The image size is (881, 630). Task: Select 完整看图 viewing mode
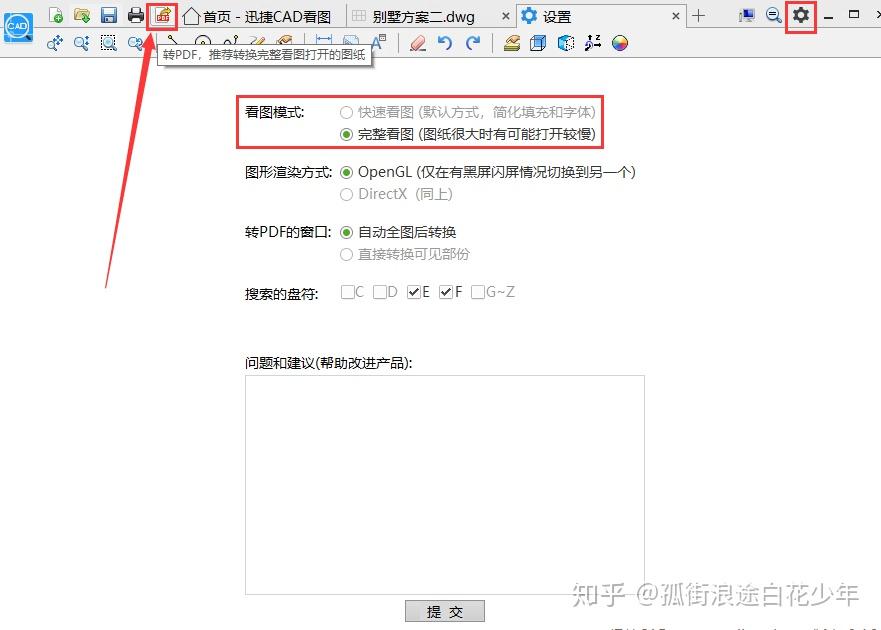[346, 134]
